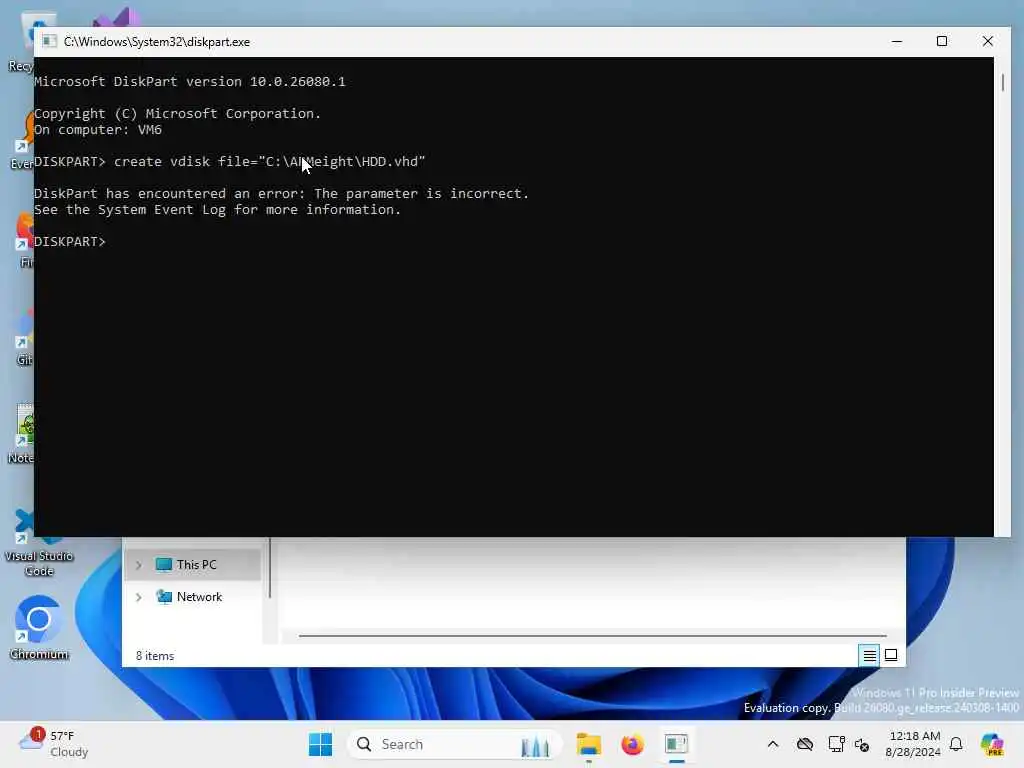Select the Visual Studio Code desktop shortcut

coord(39,543)
